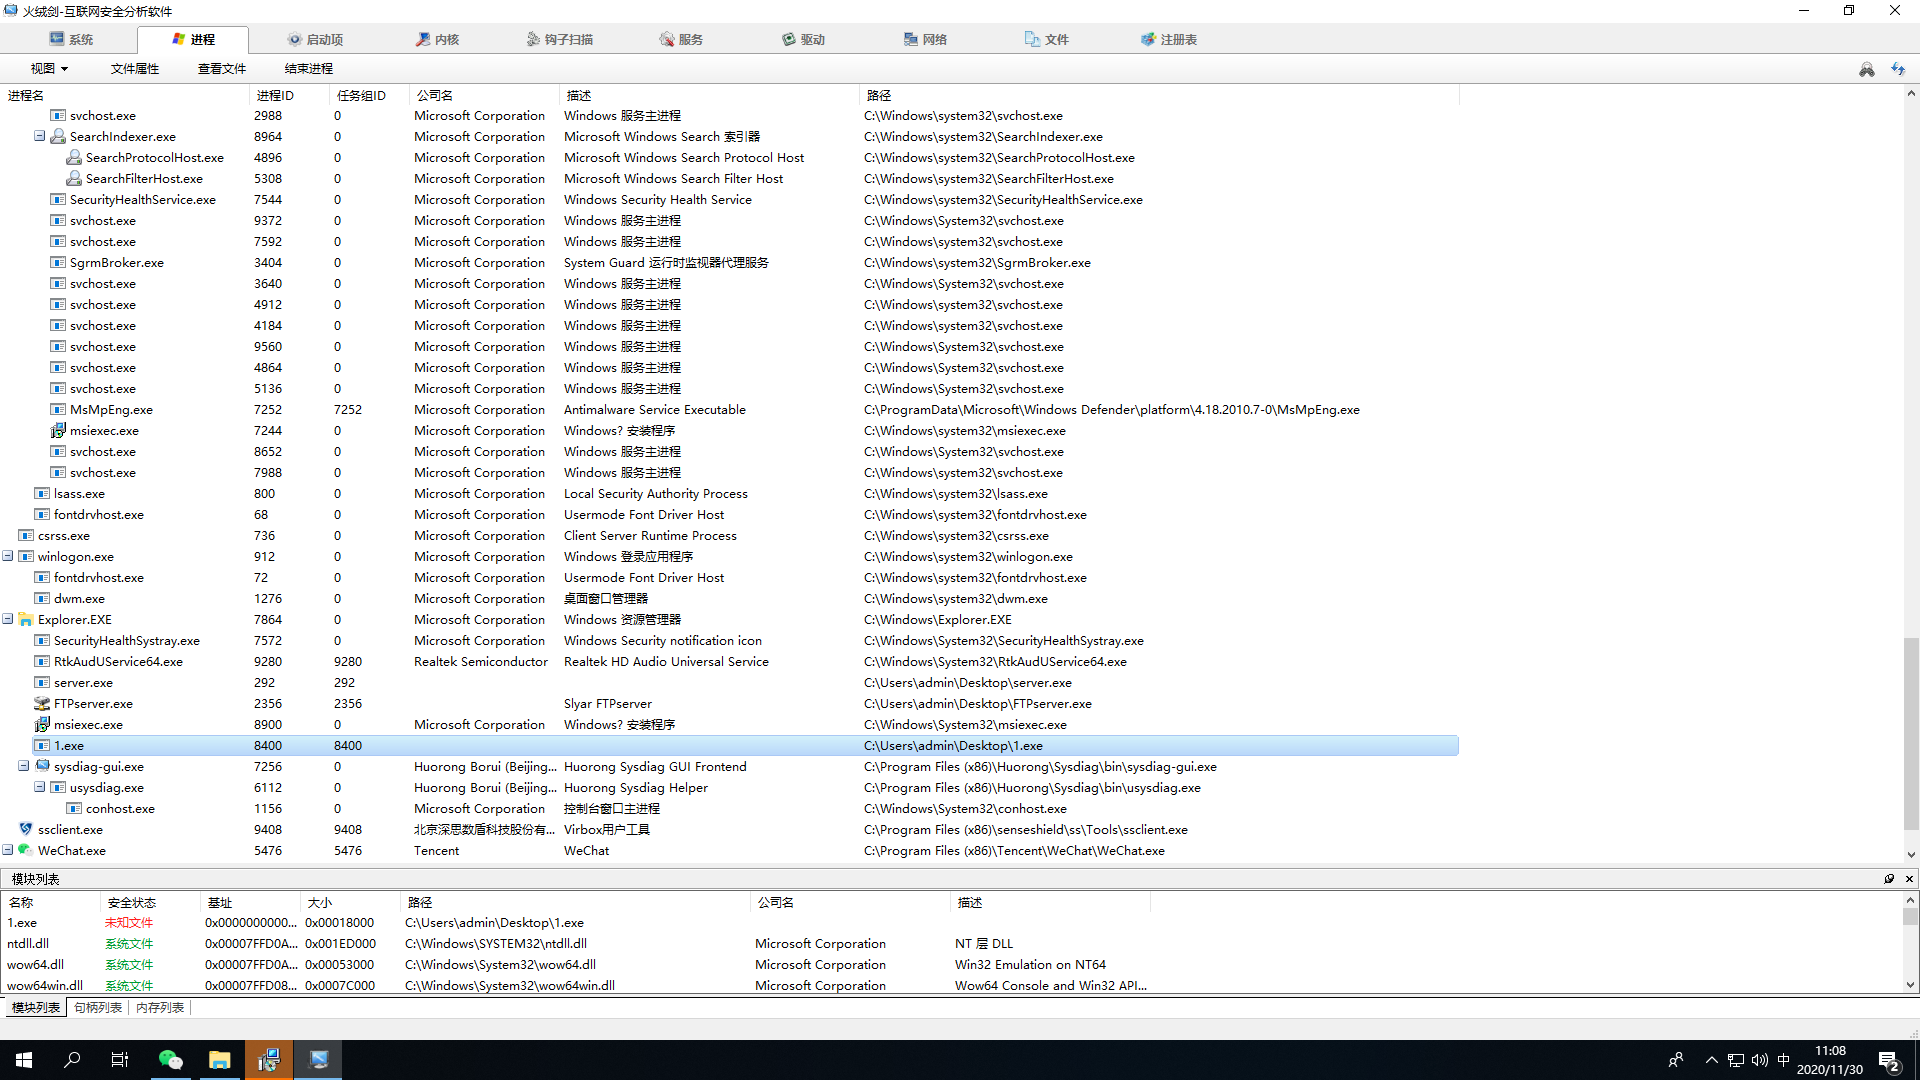Click the pin icon on the module list panel
The height and width of the screenshot is (1080, 1920).
coord(1889,879)
